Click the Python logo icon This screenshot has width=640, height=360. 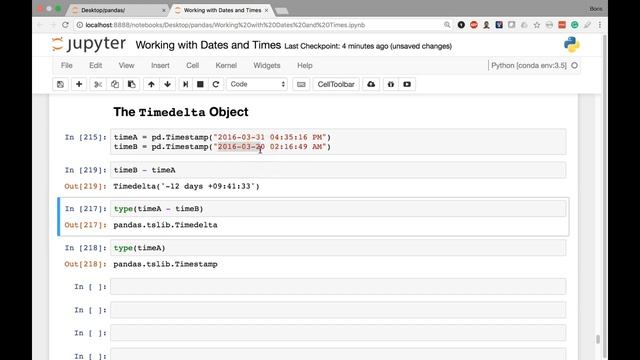571,44
